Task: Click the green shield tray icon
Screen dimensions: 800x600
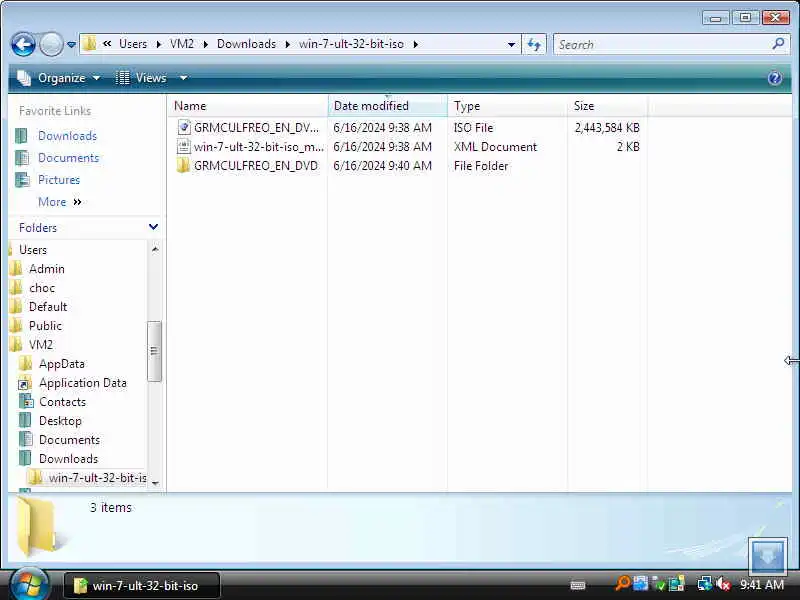Action: coord(660,585)
